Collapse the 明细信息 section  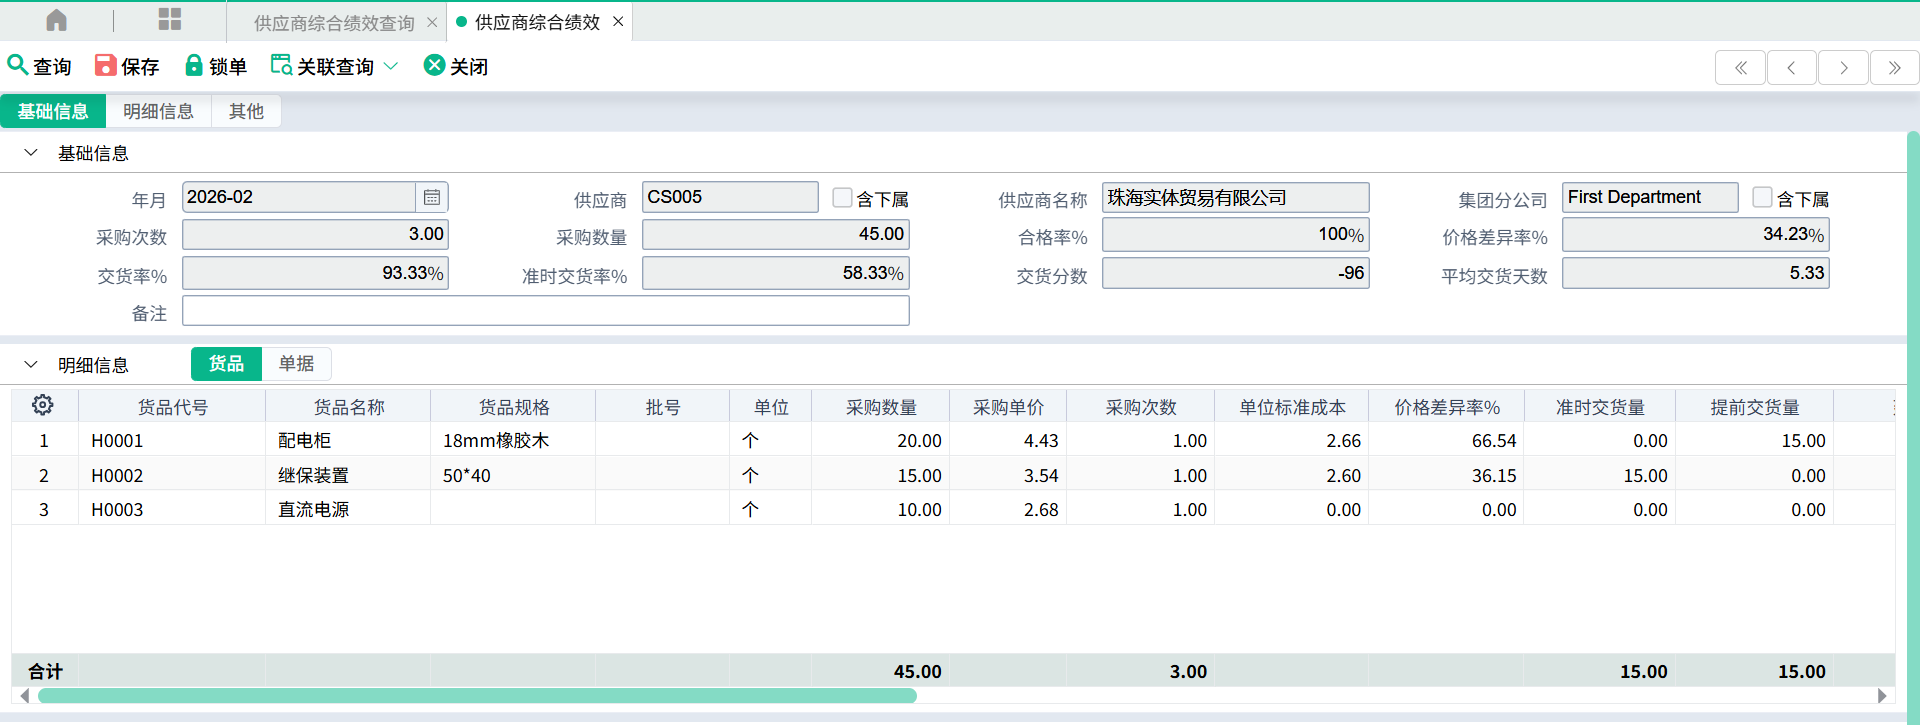31,365
